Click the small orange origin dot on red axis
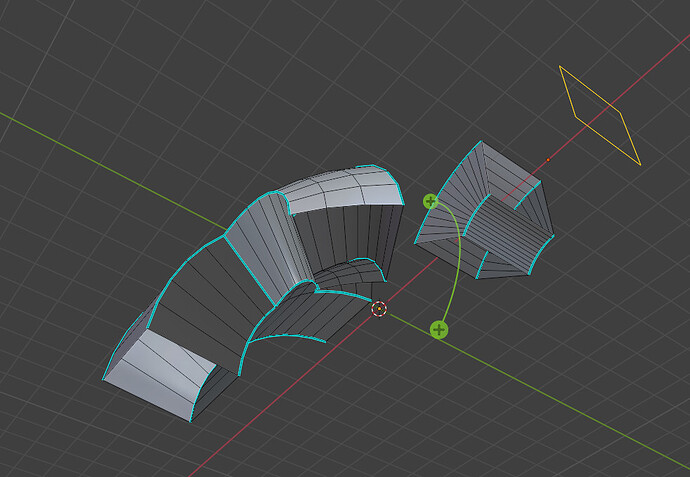The width and height of the screenshot is (690, 477). [x=548, y=160]
